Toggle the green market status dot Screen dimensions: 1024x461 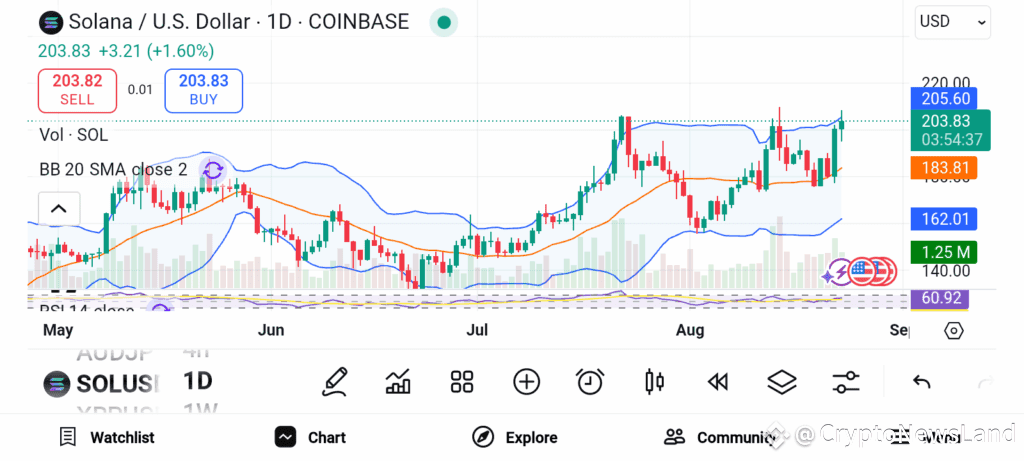(443, 23)
